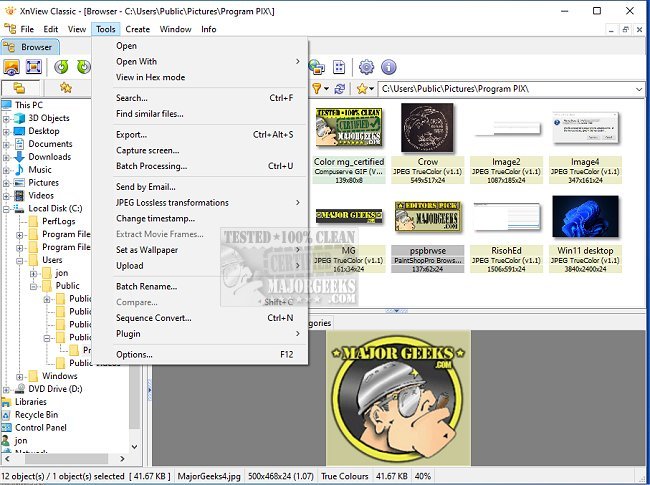The image size is (650, 485).
Task: Click the filter funnel icon
Action: [316, 89]
